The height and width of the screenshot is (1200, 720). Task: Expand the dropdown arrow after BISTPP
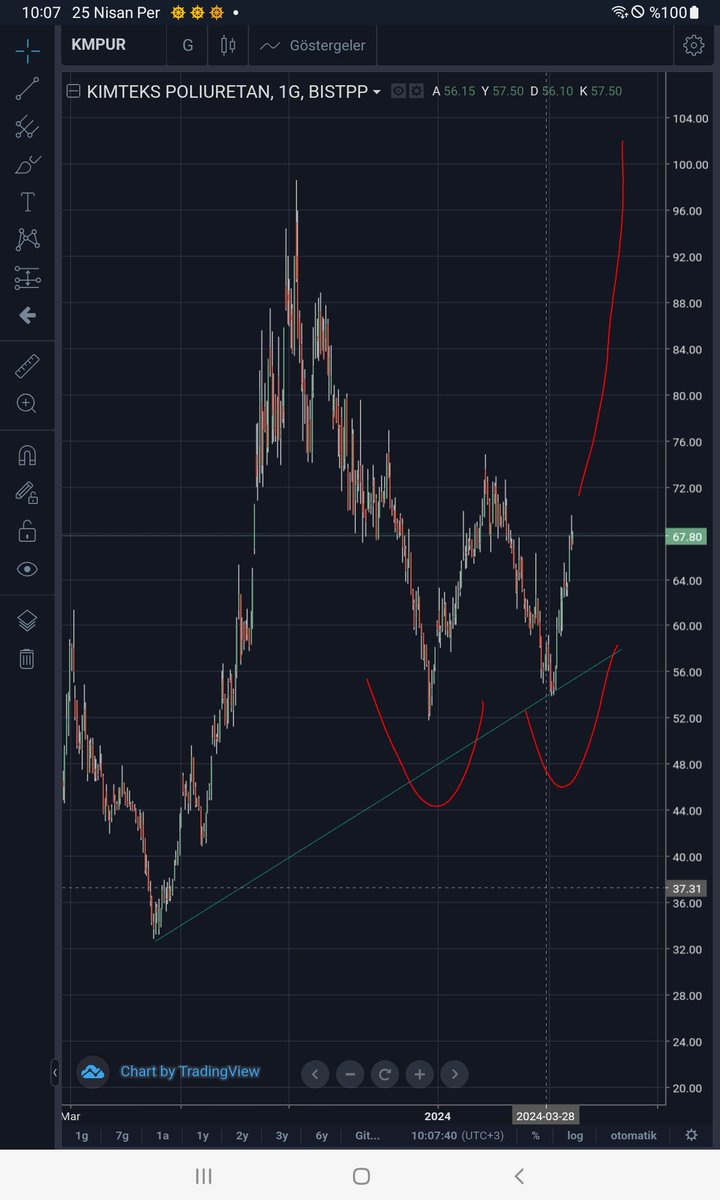pos(377,92)
